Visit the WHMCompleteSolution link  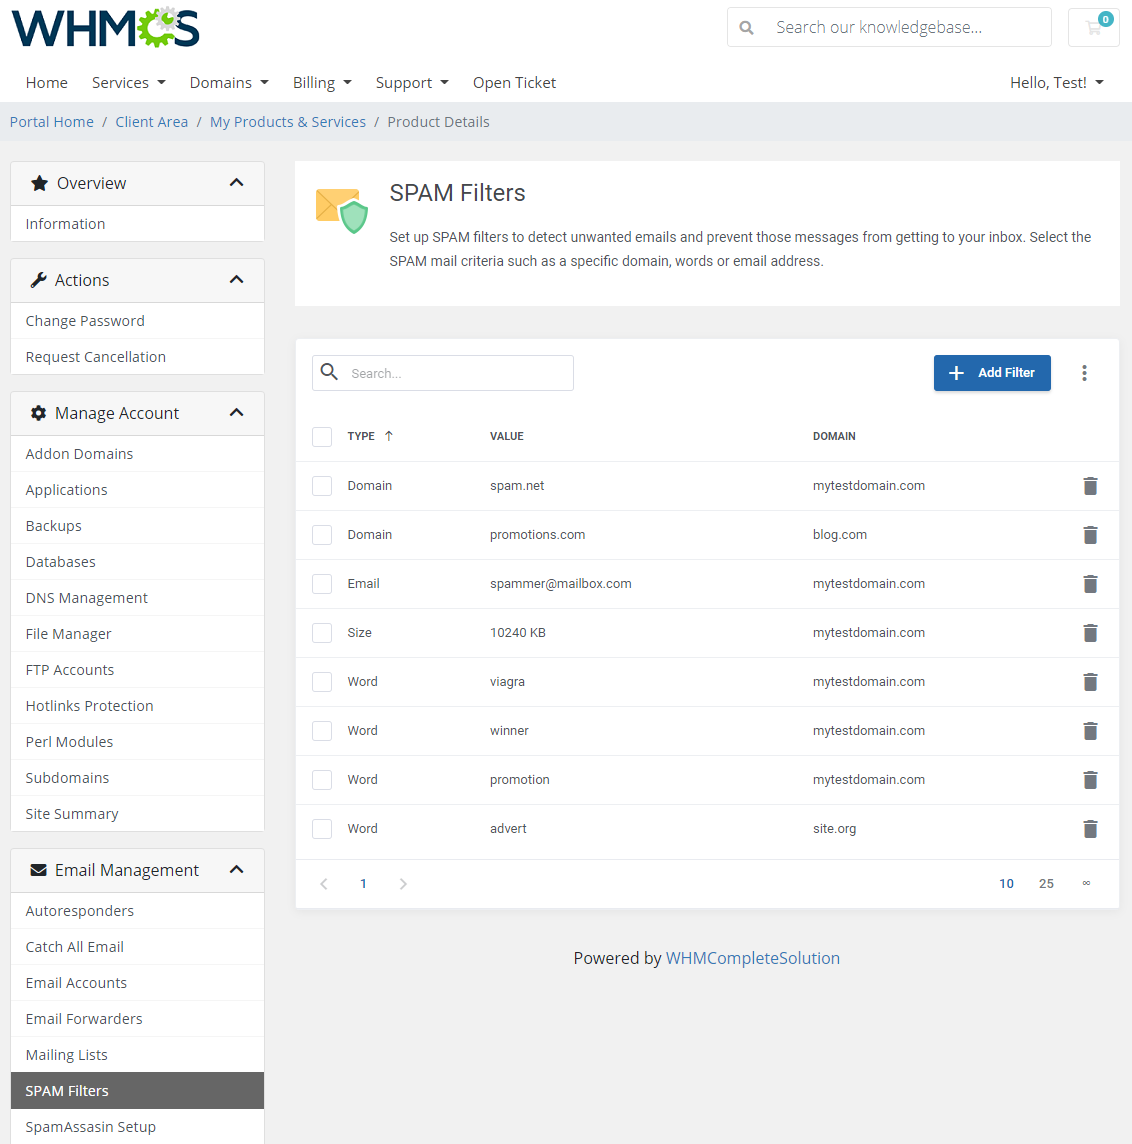coord(753,958)
